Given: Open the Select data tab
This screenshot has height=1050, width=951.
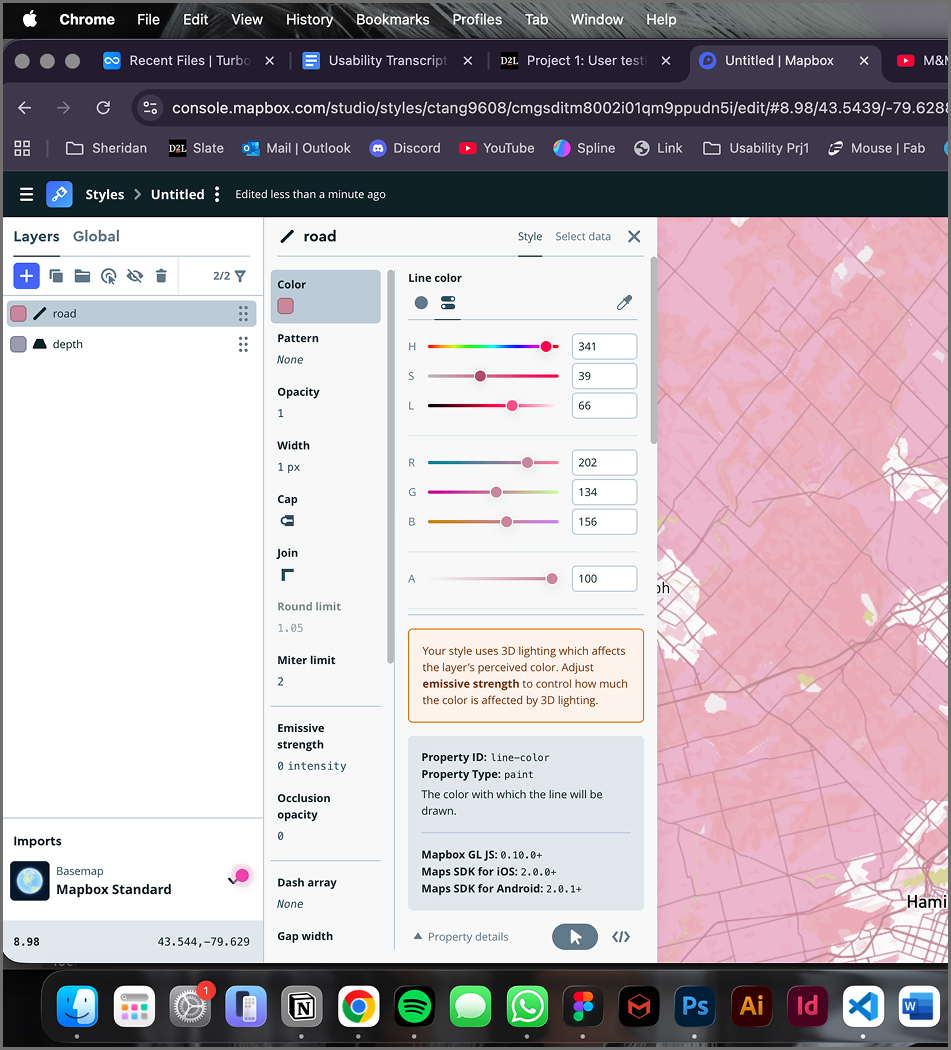Looking at the screenshot, I should [583, 237].
